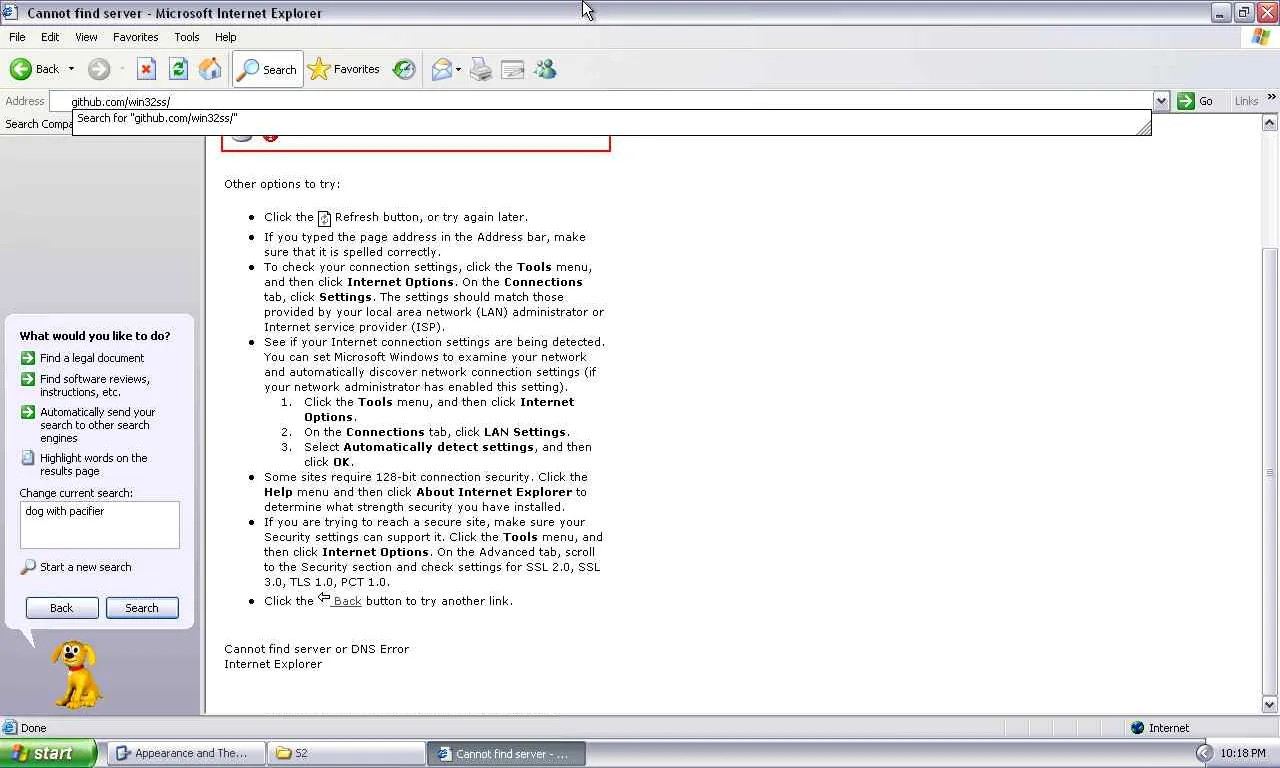Switch to the S2 folder taskbar window

pyautogui.click(x=347, y=754)
